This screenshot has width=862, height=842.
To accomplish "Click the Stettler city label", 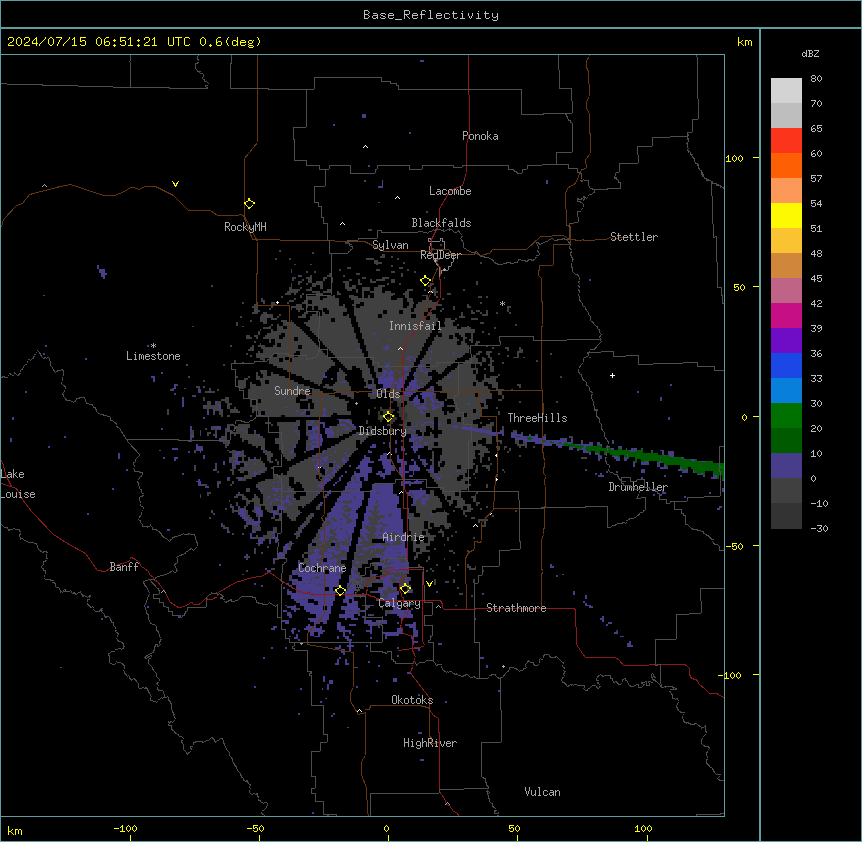I will pyautogui.click(x=634, y=237).
